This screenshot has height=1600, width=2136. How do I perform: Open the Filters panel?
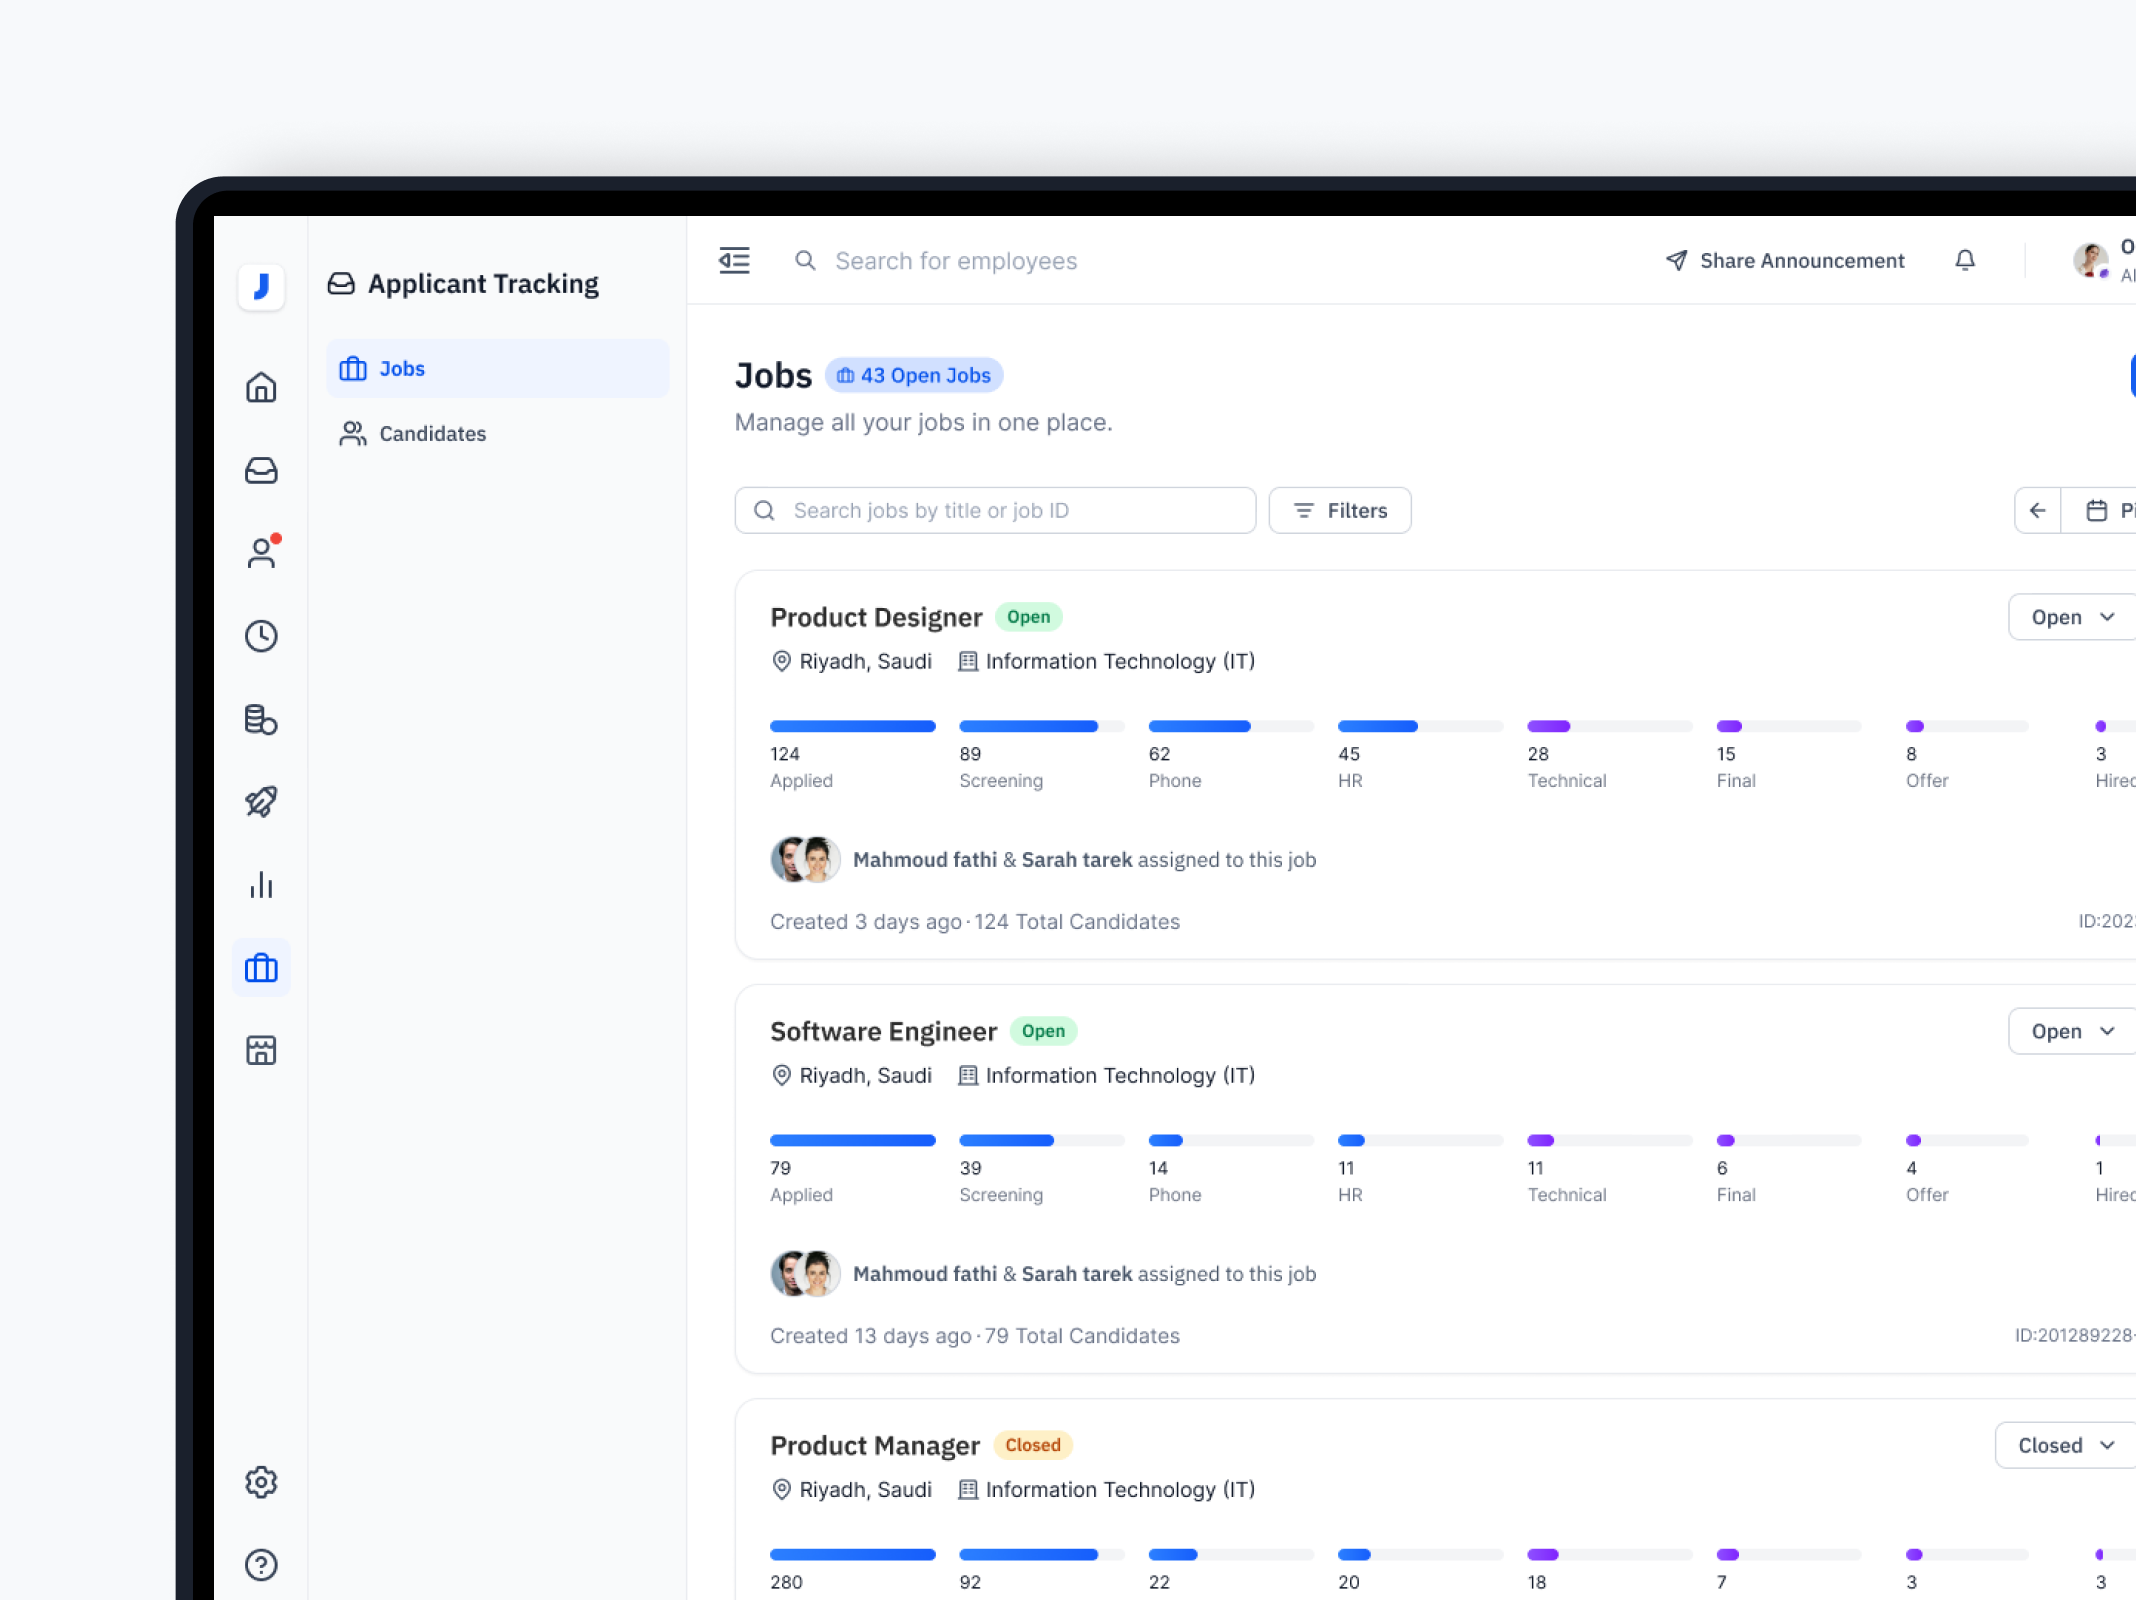[1340, 510]
